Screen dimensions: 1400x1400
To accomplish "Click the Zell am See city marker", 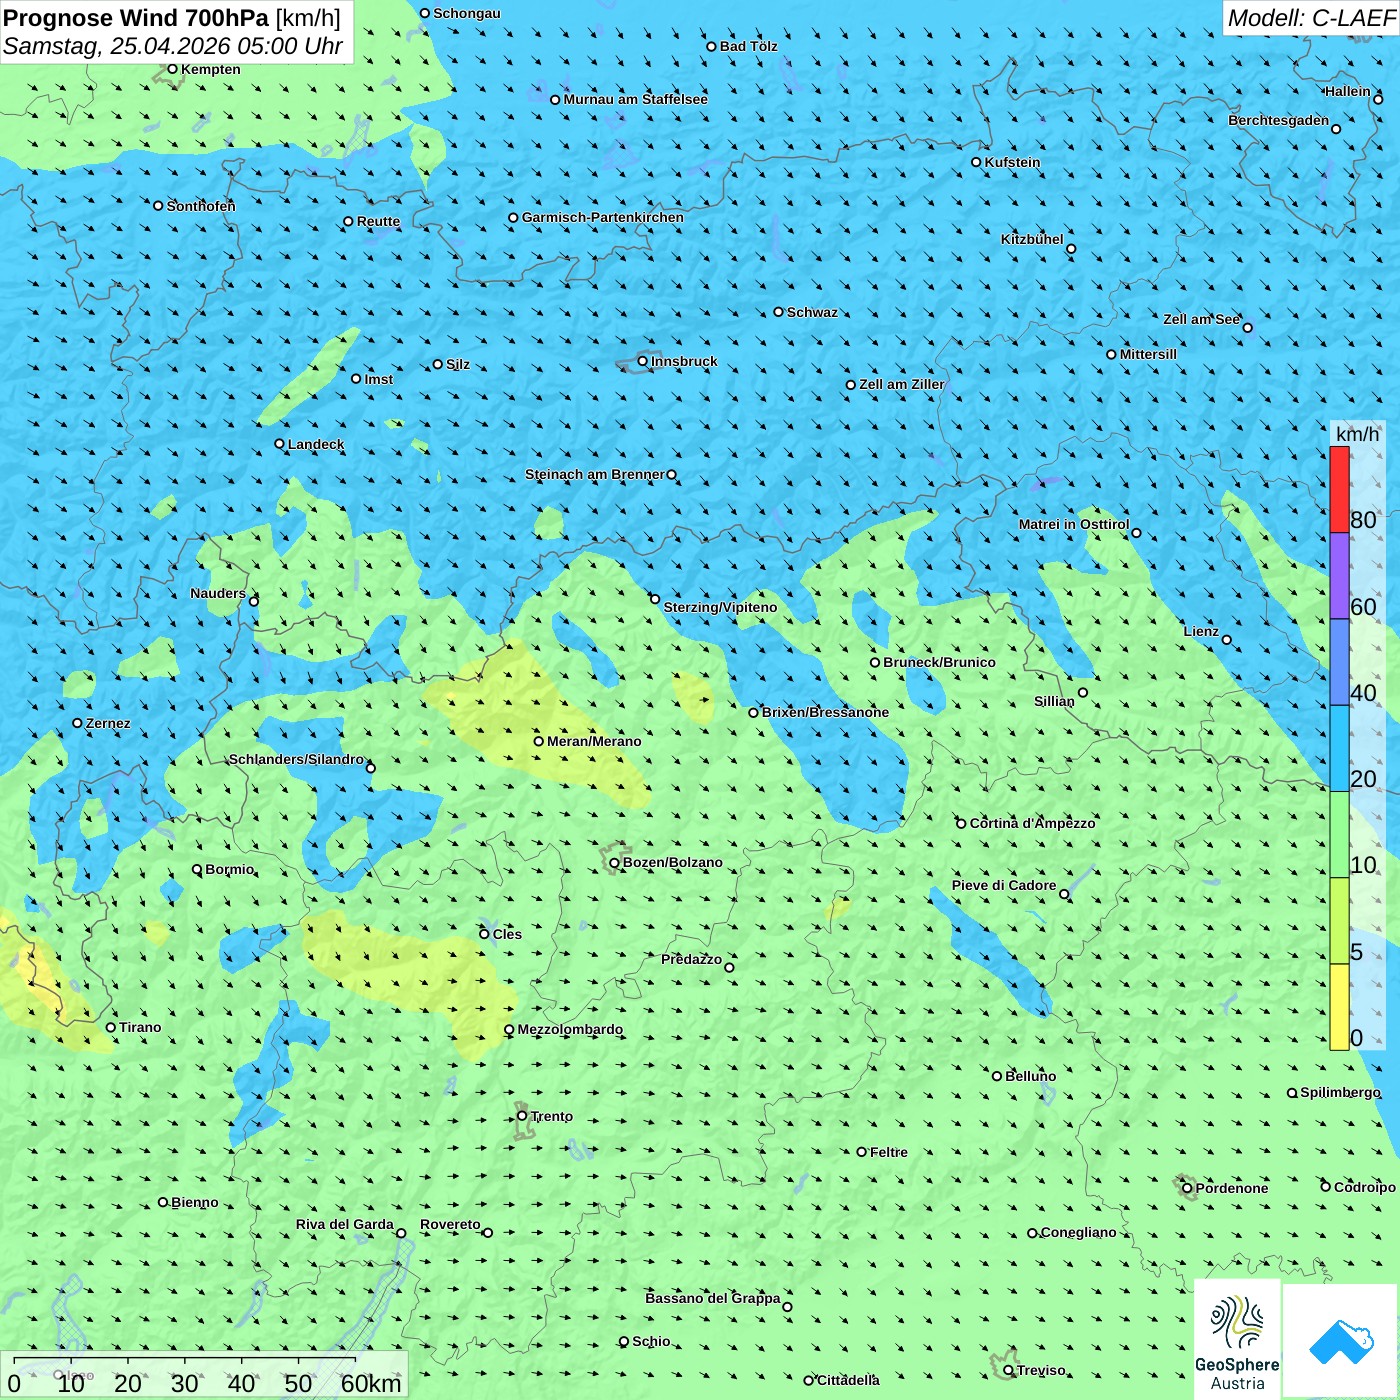I will 1247,327.
